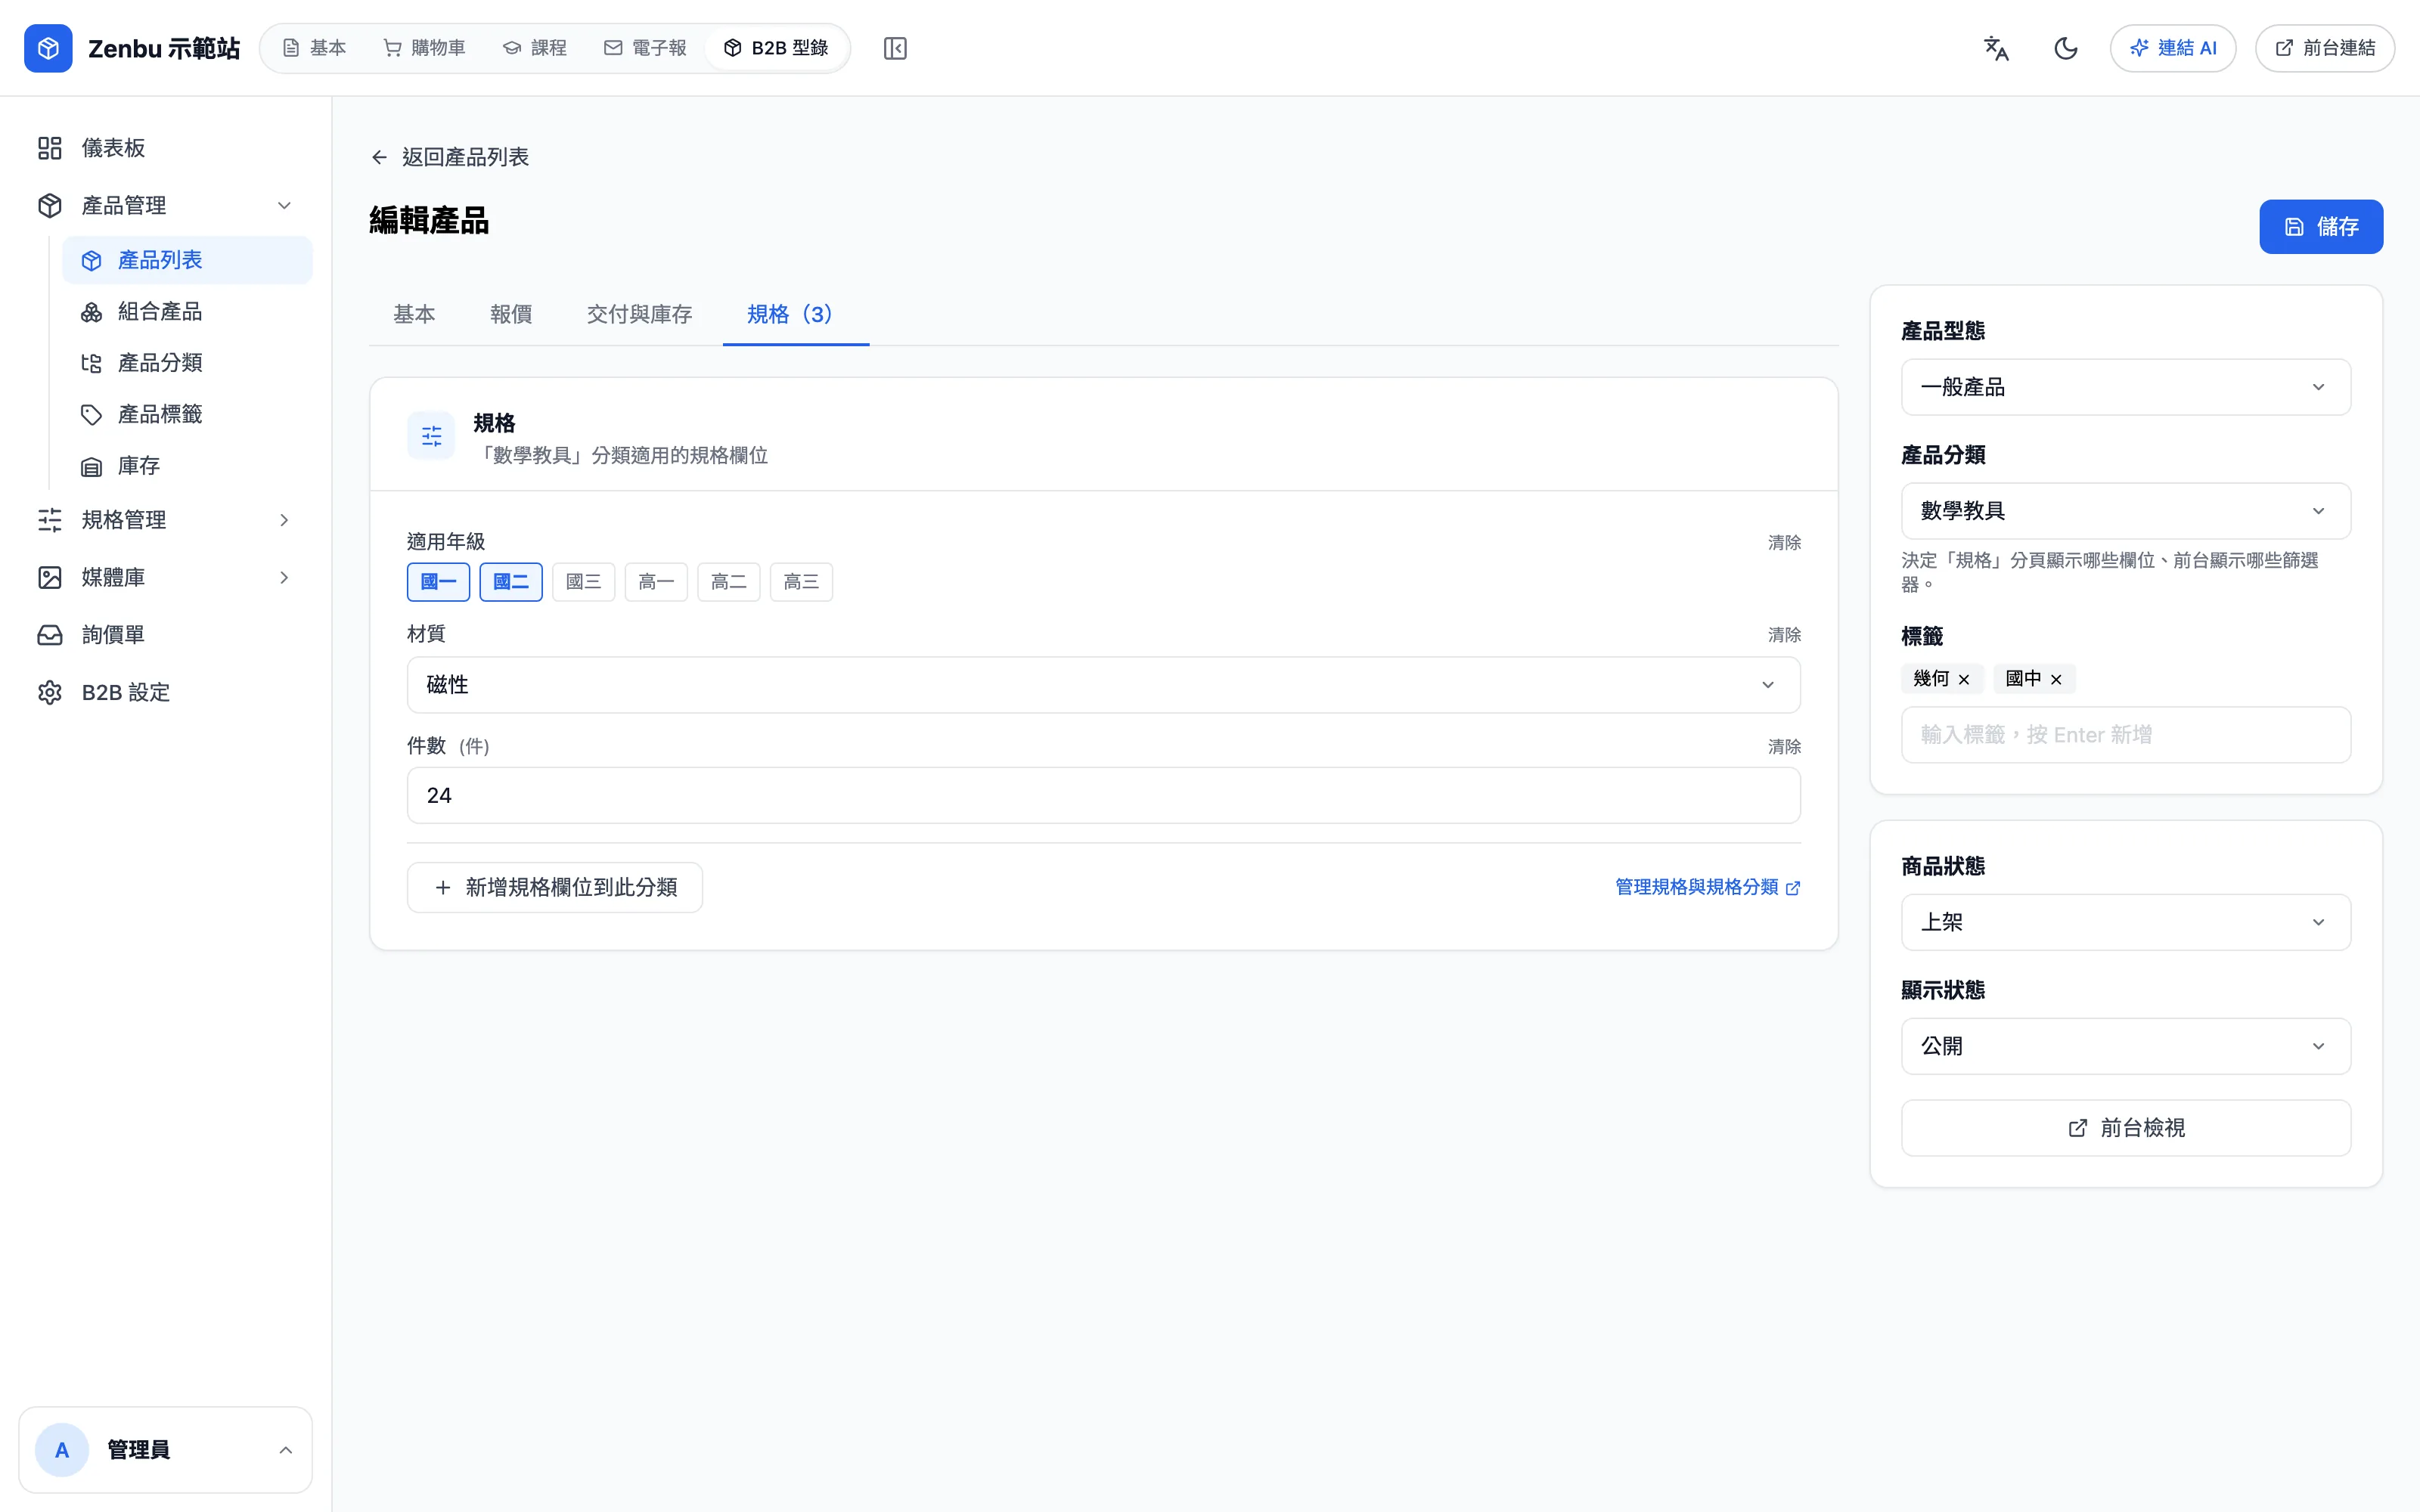Switch to the 報價 tab
2420x1512 pixels.
(511, 314)
